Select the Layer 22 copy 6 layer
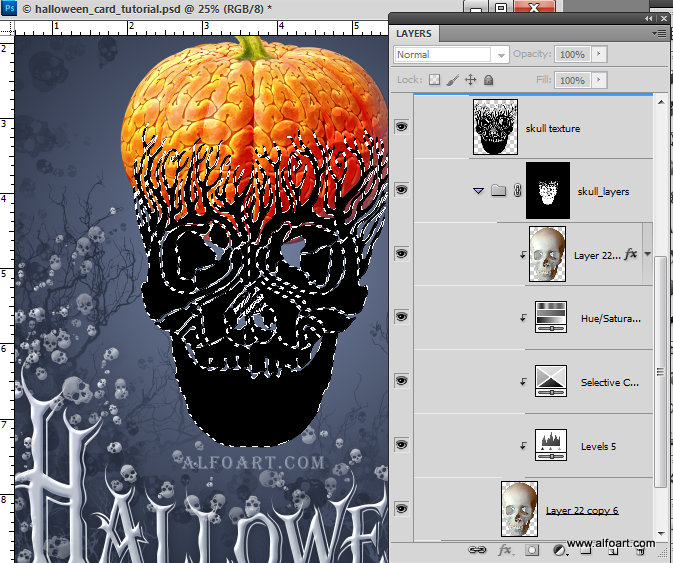 pyautogui.click(x=581, y=510)
